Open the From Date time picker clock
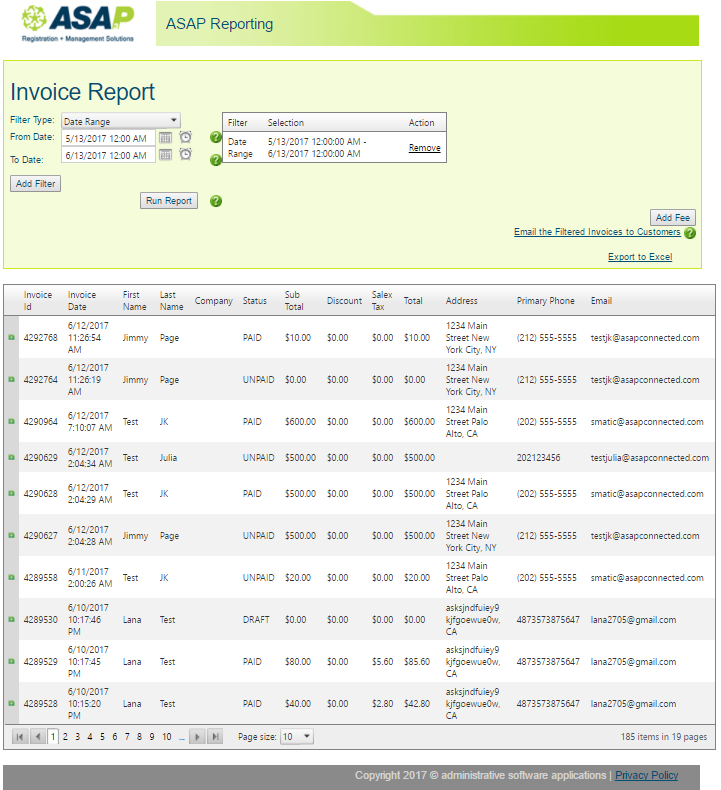Screen dimensions: 721x790 point(185,138)
